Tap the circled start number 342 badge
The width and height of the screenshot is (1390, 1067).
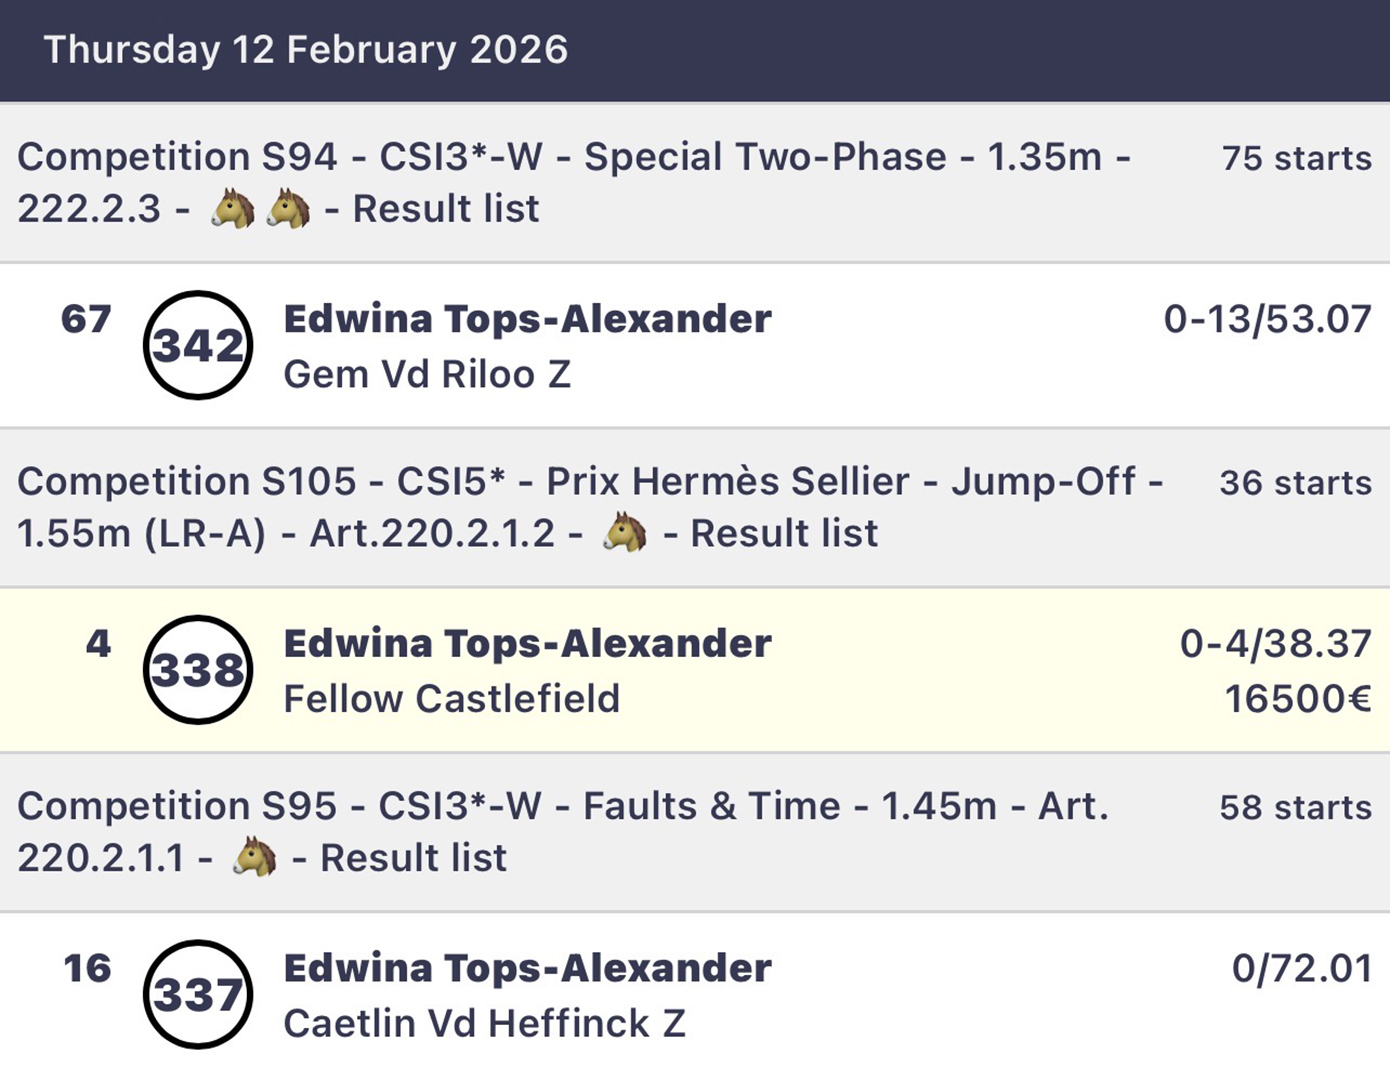(x=198, y=345)
